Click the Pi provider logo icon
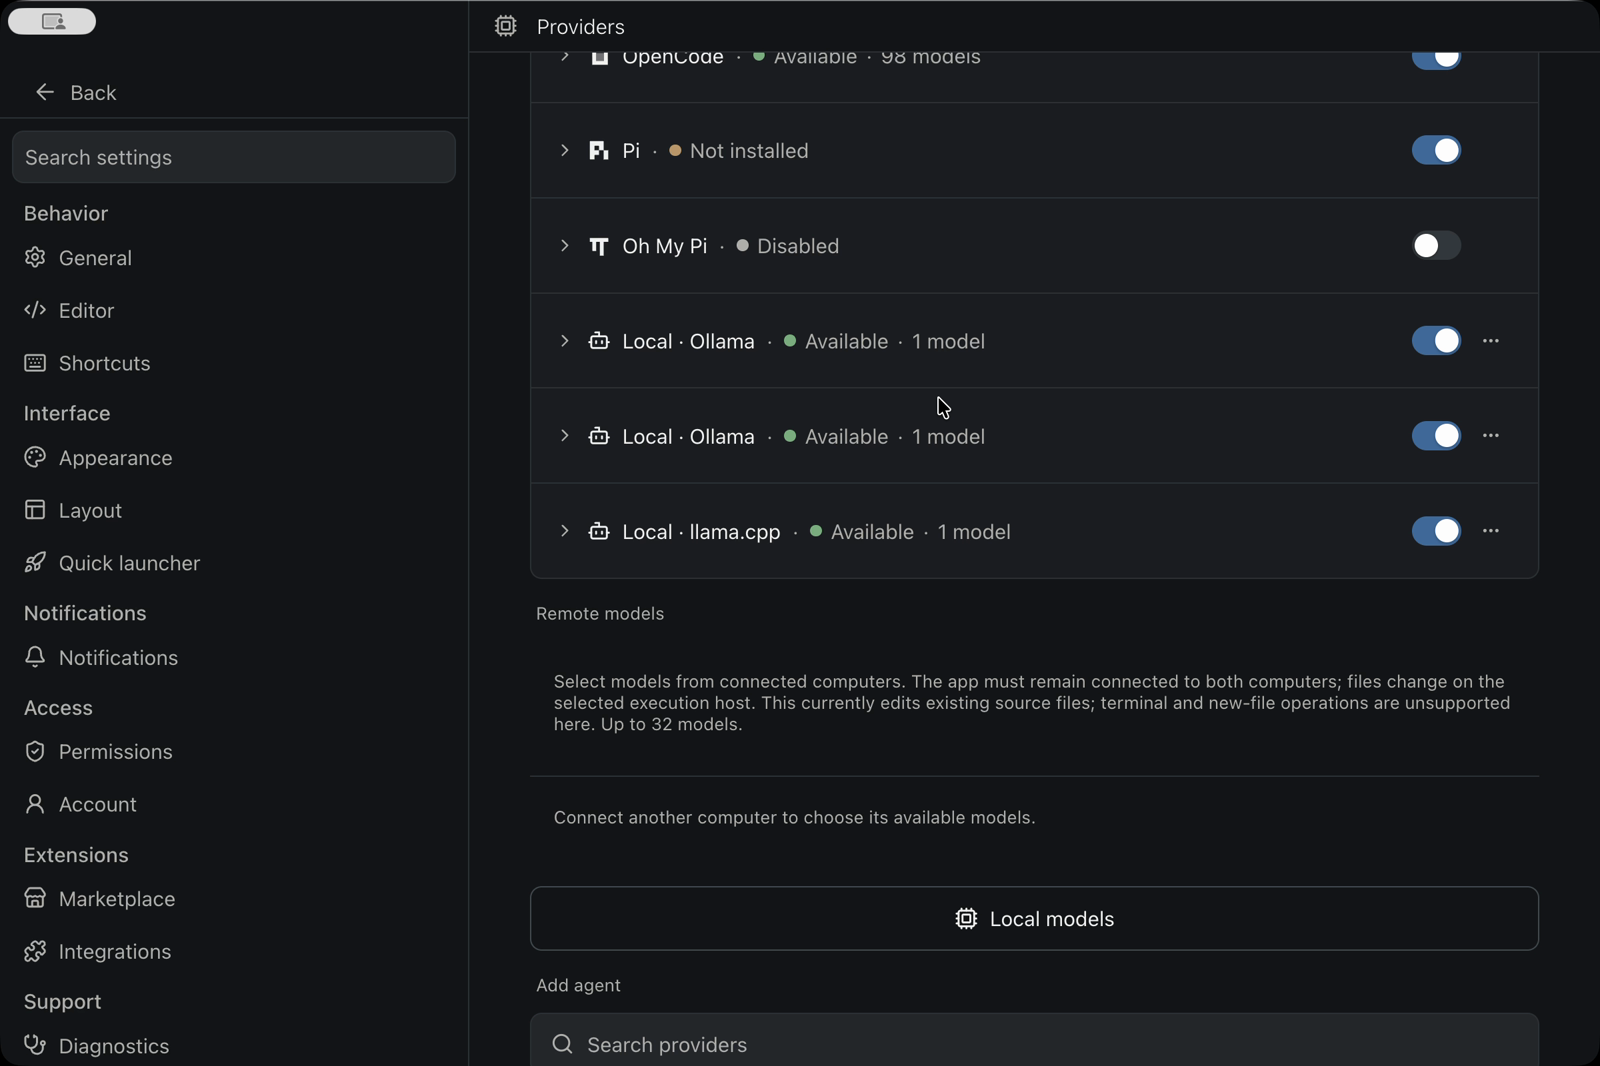The width and height of the screenshot is (1600, 1066). [599, 151]
